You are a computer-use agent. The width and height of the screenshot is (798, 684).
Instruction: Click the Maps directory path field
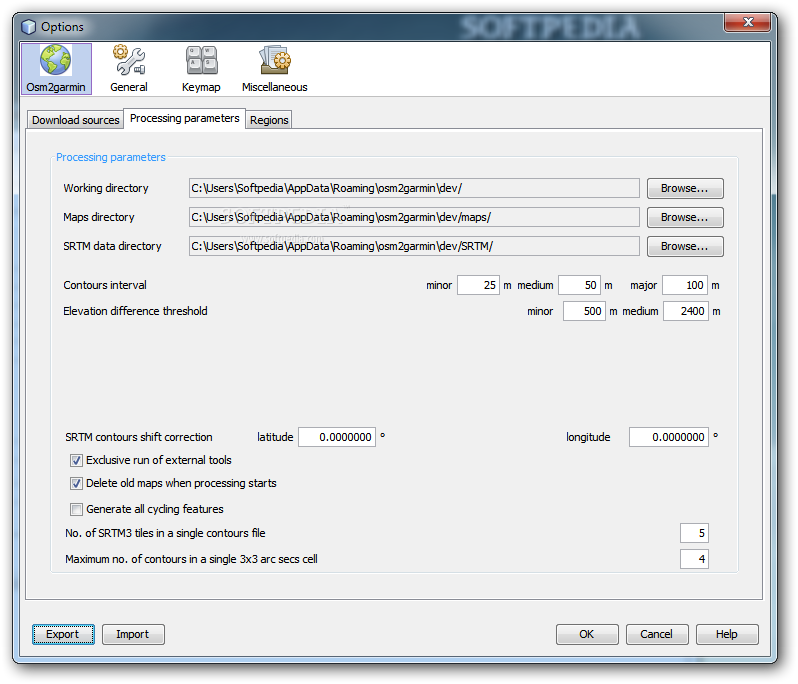414,217
